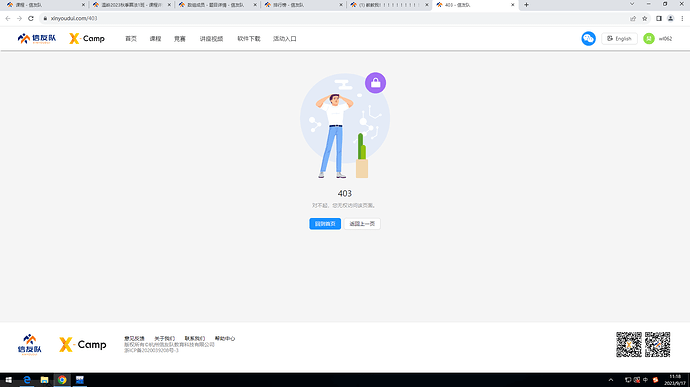The height and width of the screenshot is (387, 690).
Task: Switch to the 排行榜 browser tab
Action: click(x=302, y=5)
